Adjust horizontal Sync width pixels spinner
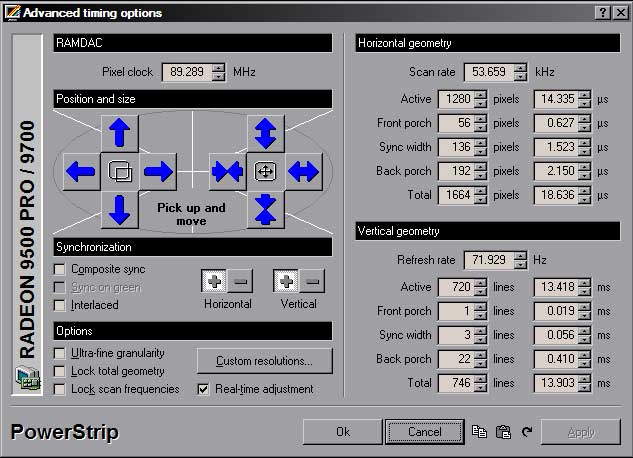The width and height of the screenshot is (633, 458). click(x=480, y=147)
